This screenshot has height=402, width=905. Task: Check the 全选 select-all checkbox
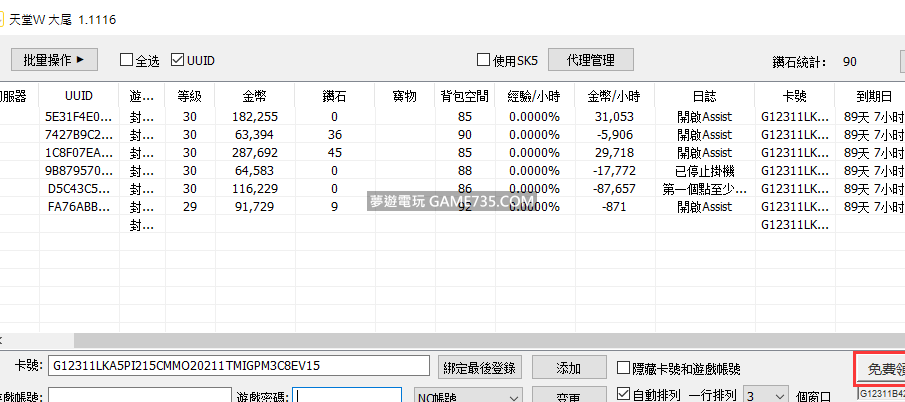[127, 61]
